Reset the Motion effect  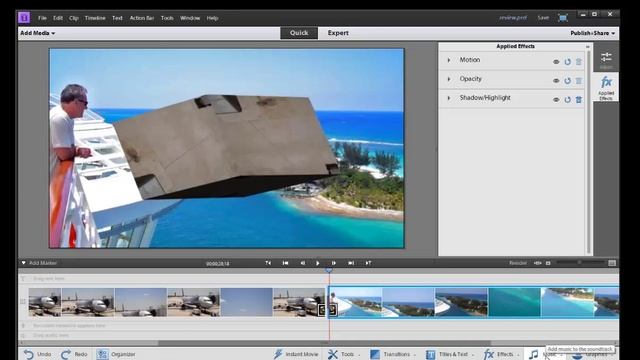pos(567,62)
